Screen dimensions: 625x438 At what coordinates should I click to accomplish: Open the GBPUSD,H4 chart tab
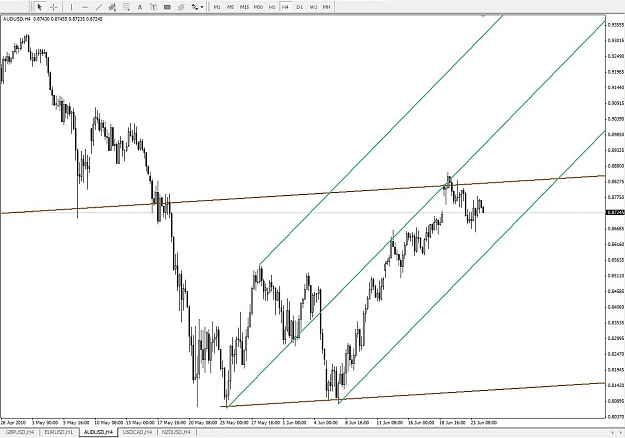20,432
